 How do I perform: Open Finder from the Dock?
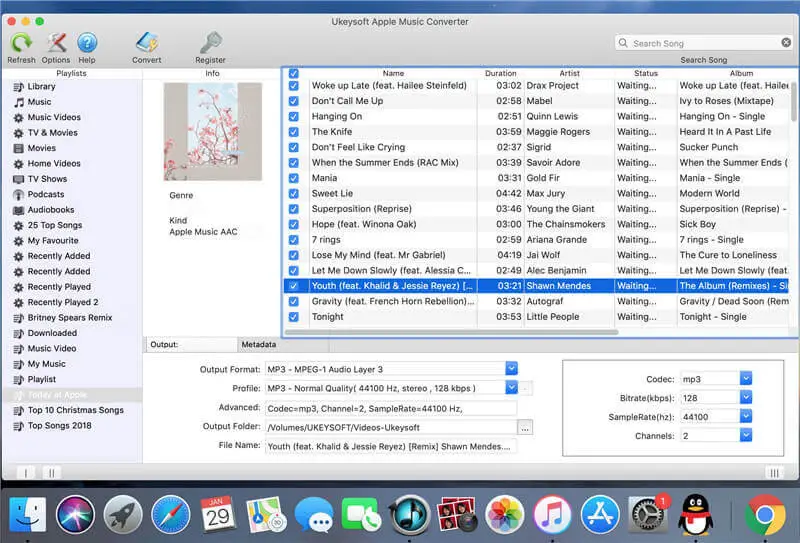click(28, 515)
